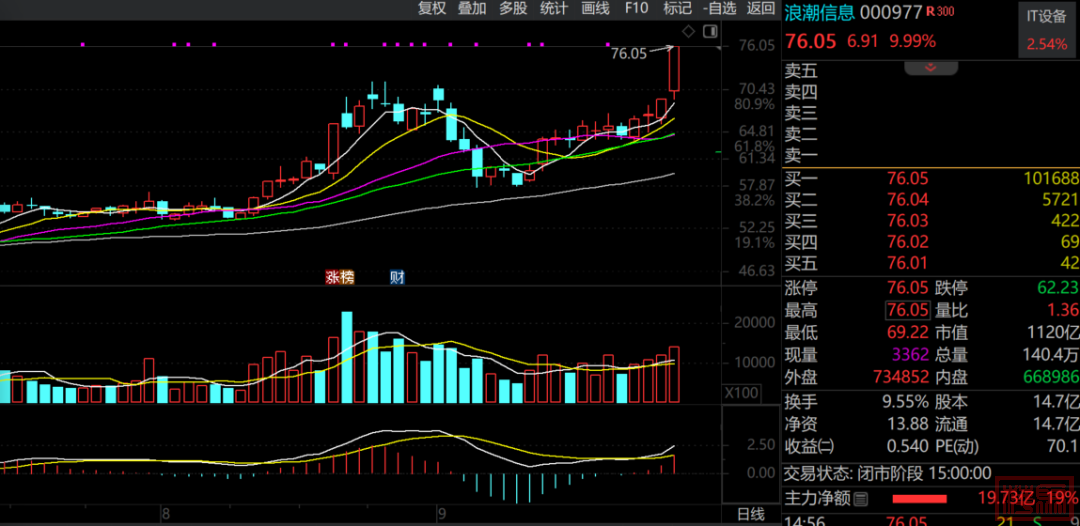Click the 财 financial report marker

397,277
